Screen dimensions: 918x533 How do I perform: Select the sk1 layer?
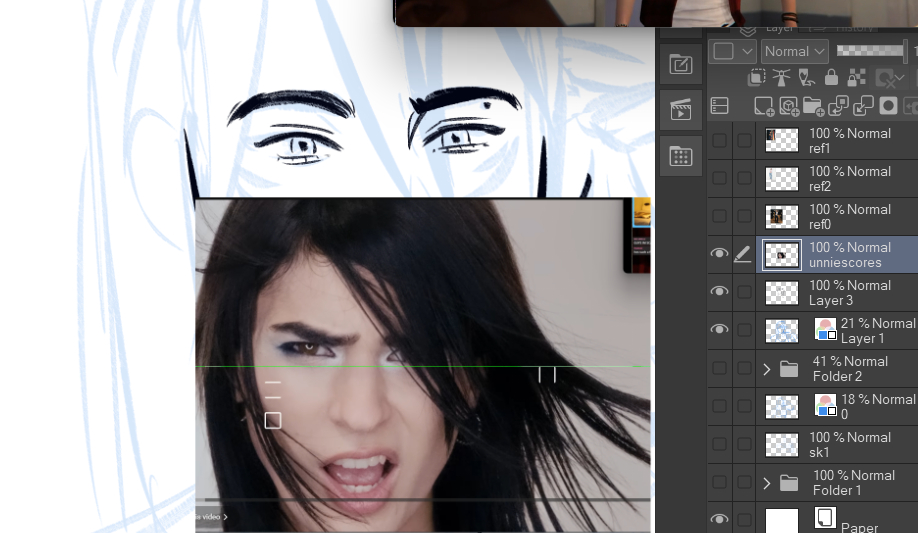pos(850,445)
